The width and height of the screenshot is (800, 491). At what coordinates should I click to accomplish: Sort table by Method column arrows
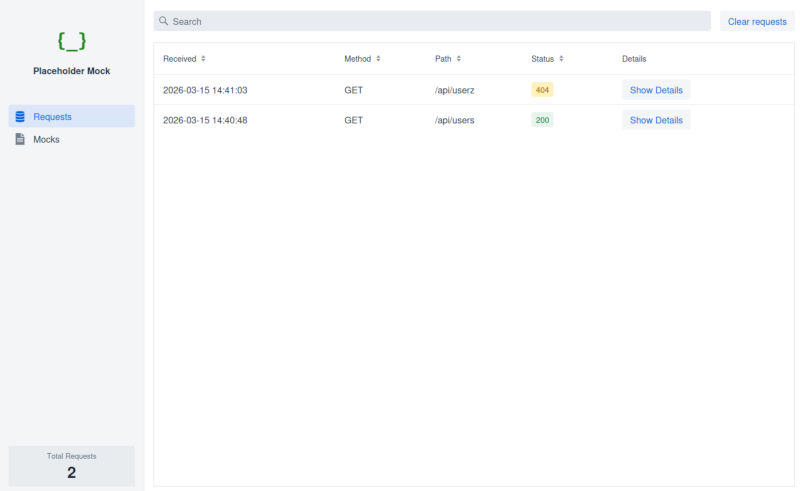coord(378,59)
